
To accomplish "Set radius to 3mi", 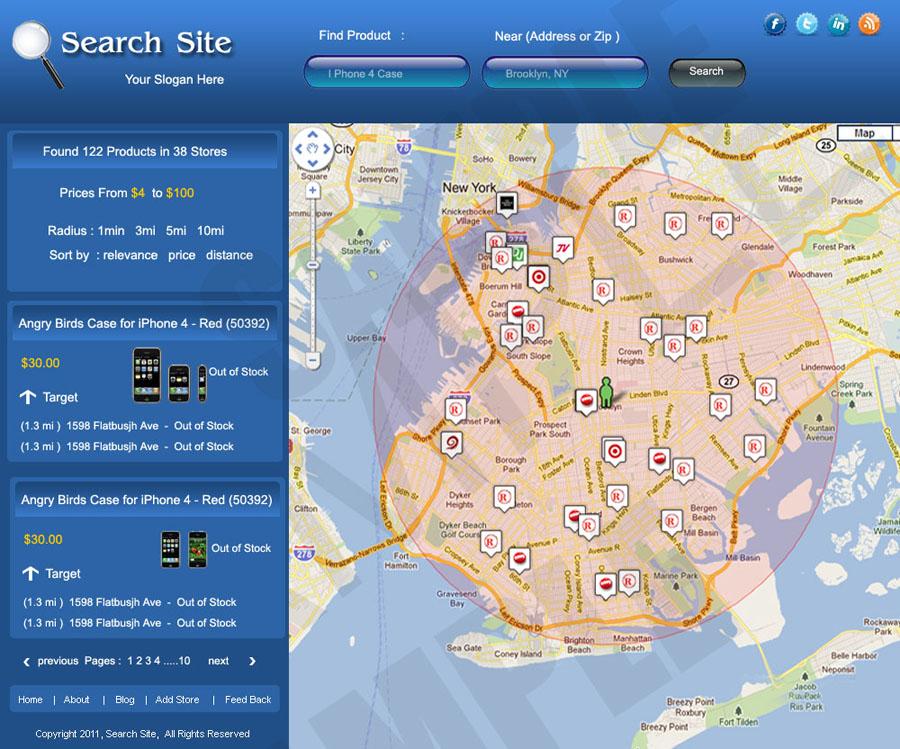I will 145,231.
